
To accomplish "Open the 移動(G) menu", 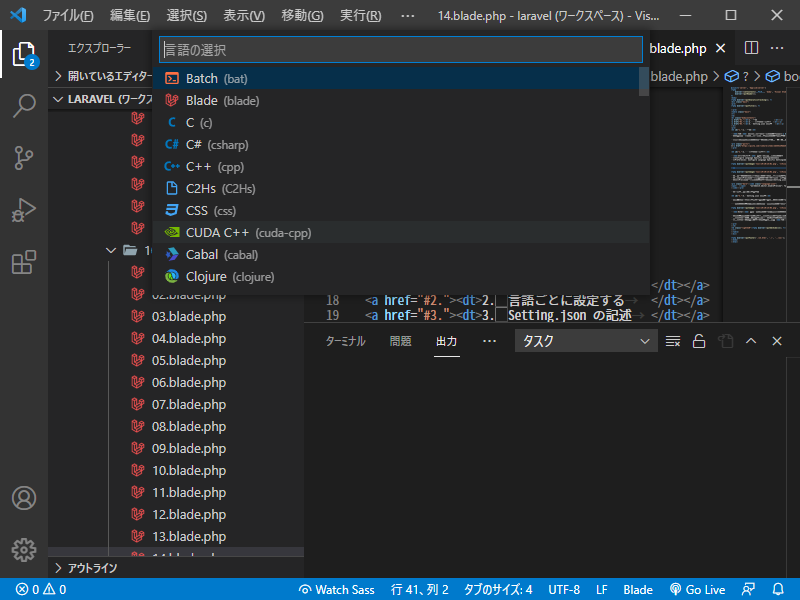I will tap(302, 15).
